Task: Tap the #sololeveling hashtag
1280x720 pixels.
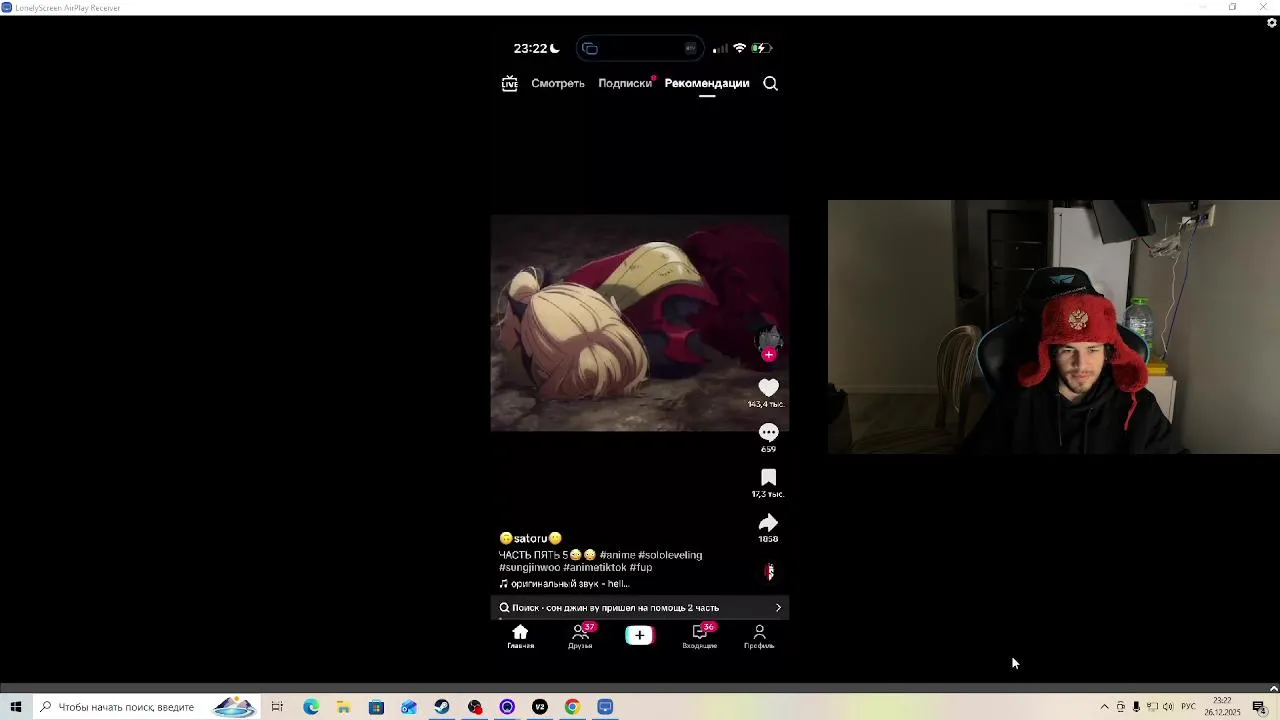Action: point(670,555)
